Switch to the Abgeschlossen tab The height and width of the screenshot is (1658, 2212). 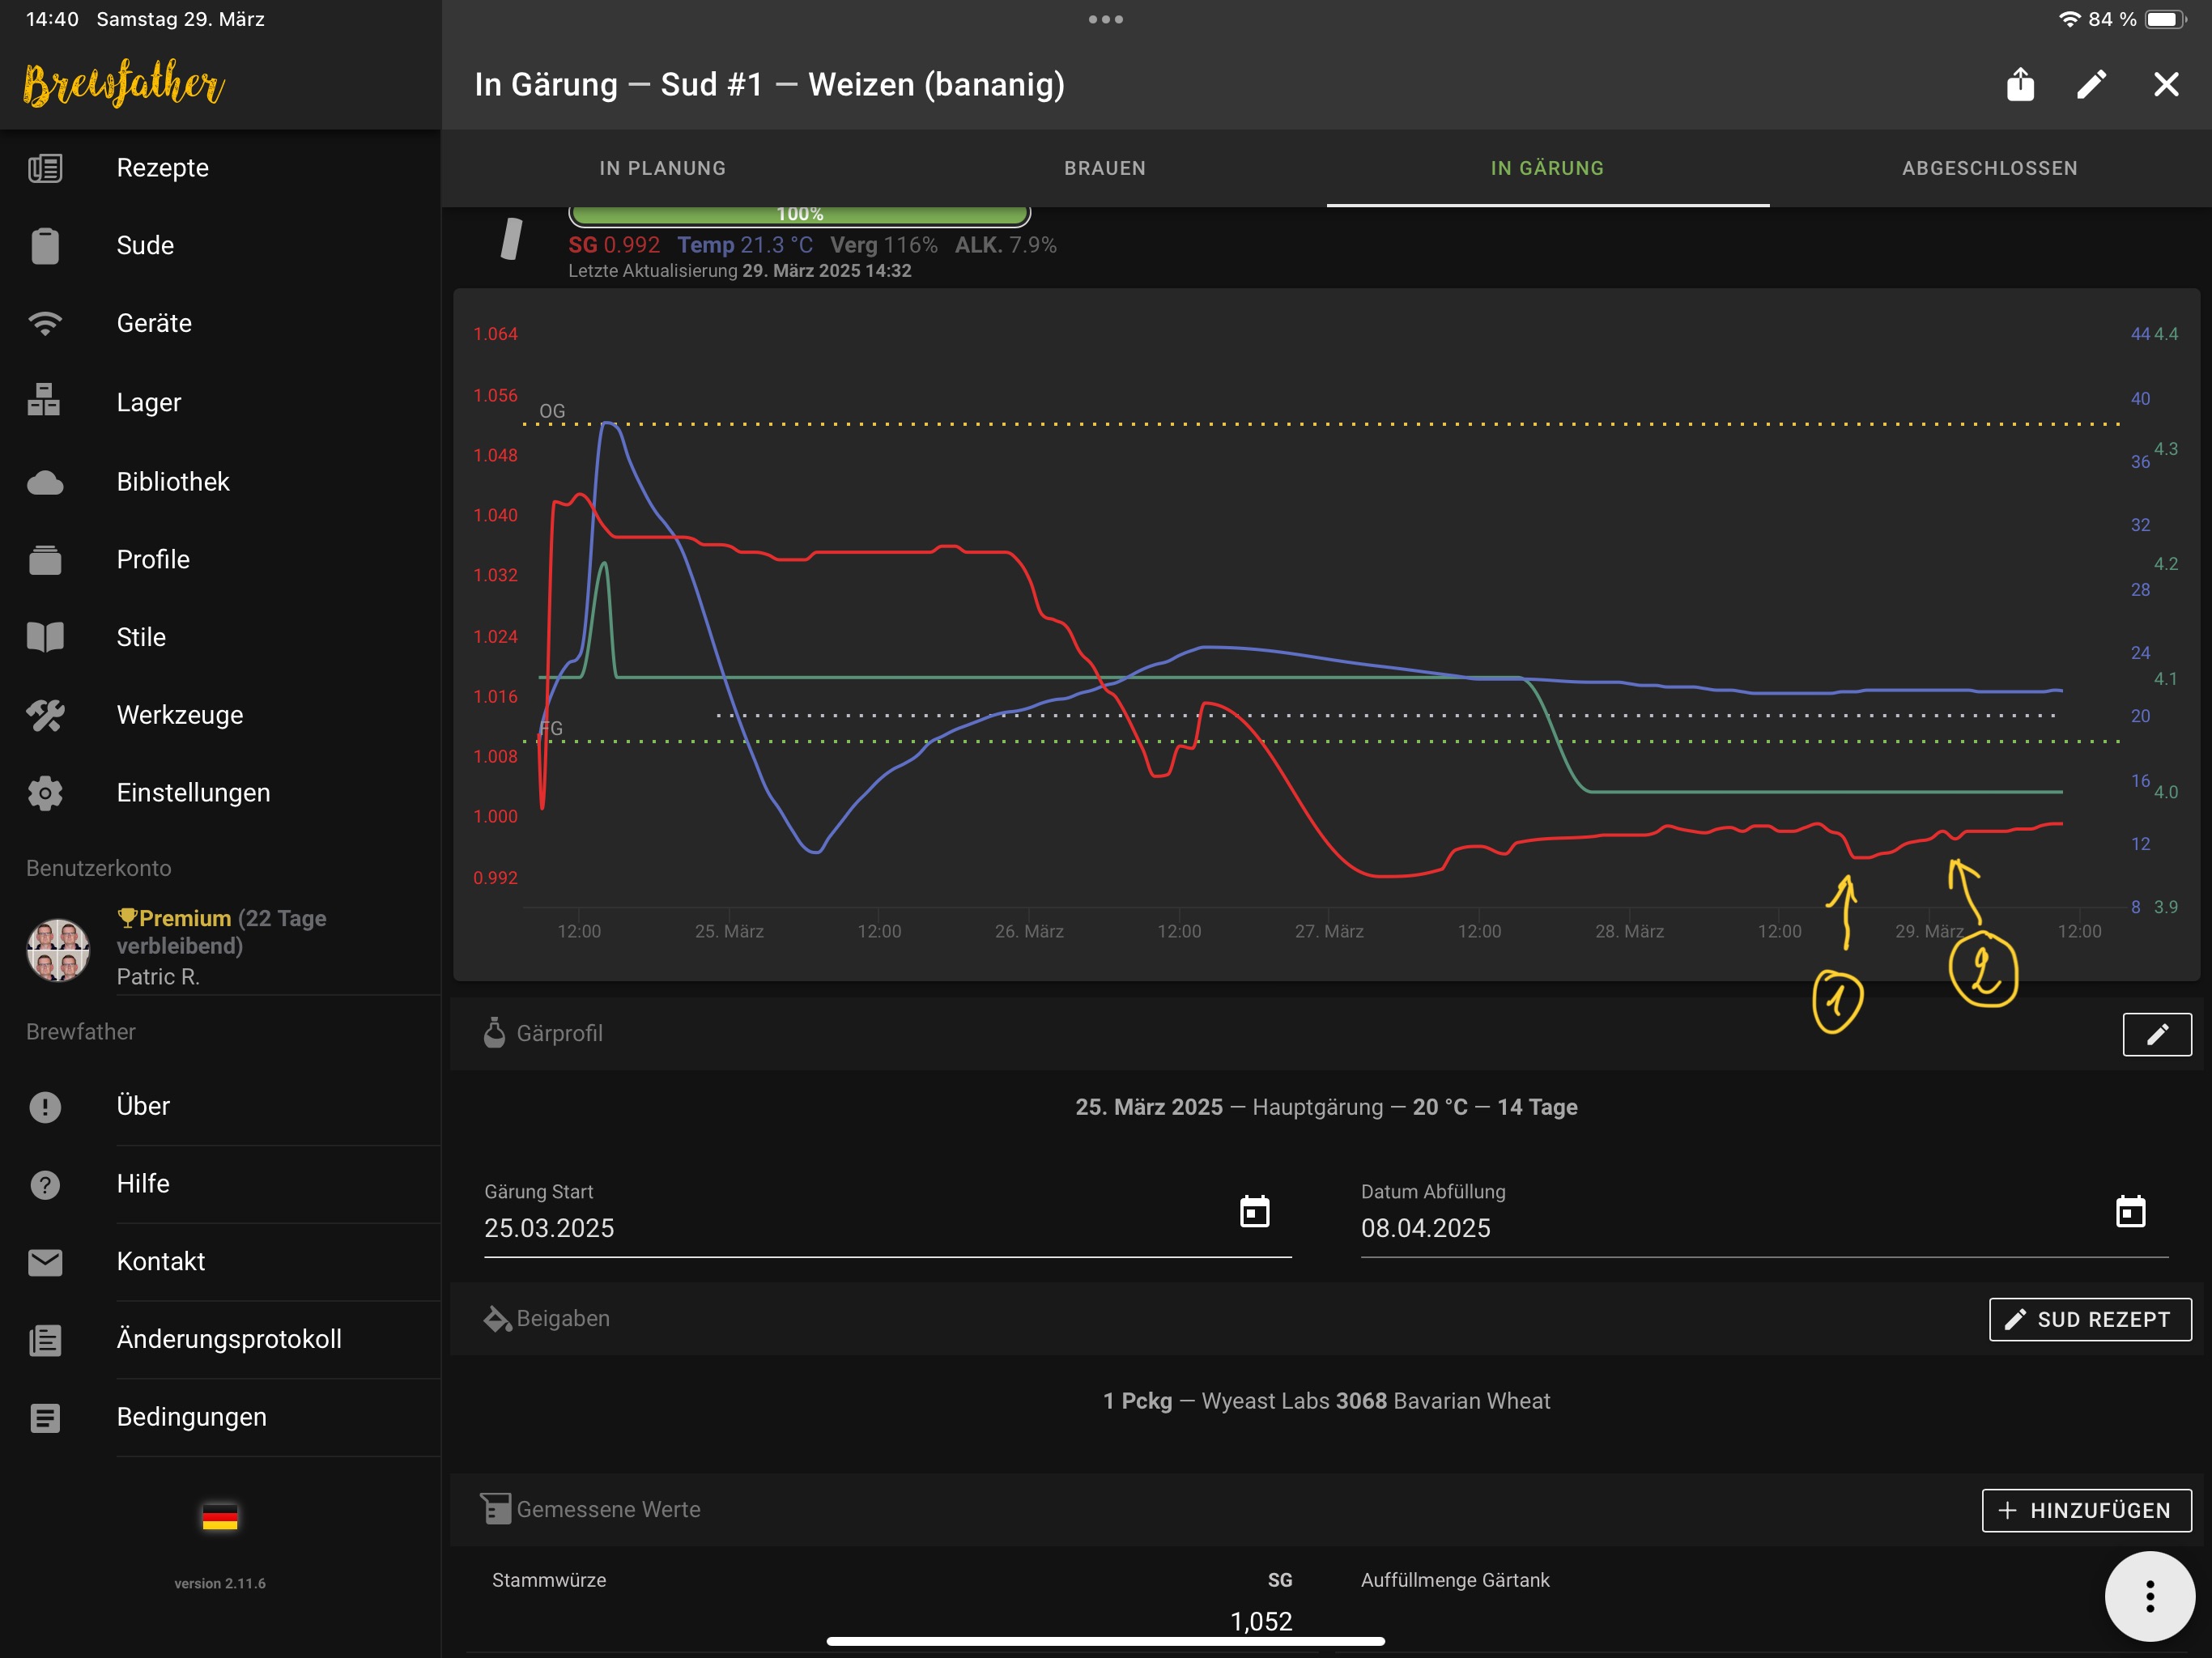point(1989,168)
